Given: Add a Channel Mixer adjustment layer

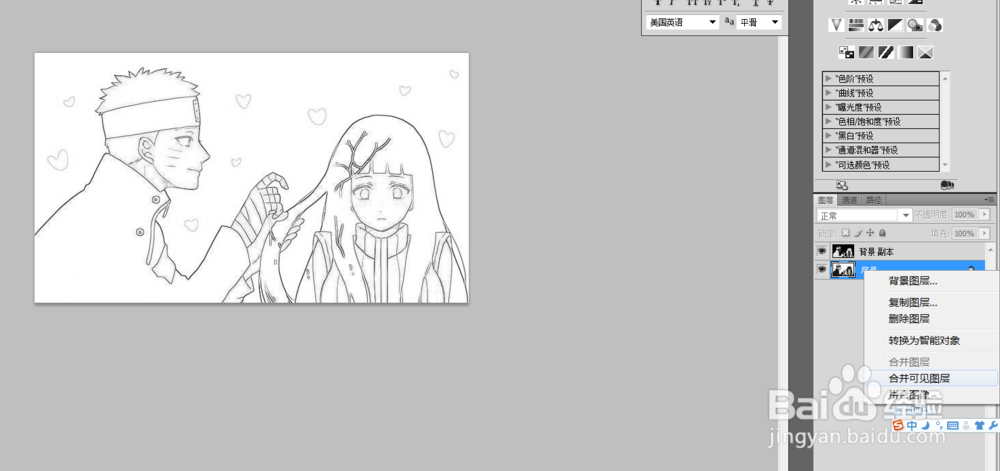Looking at the screenshot, I should point(936,25).
